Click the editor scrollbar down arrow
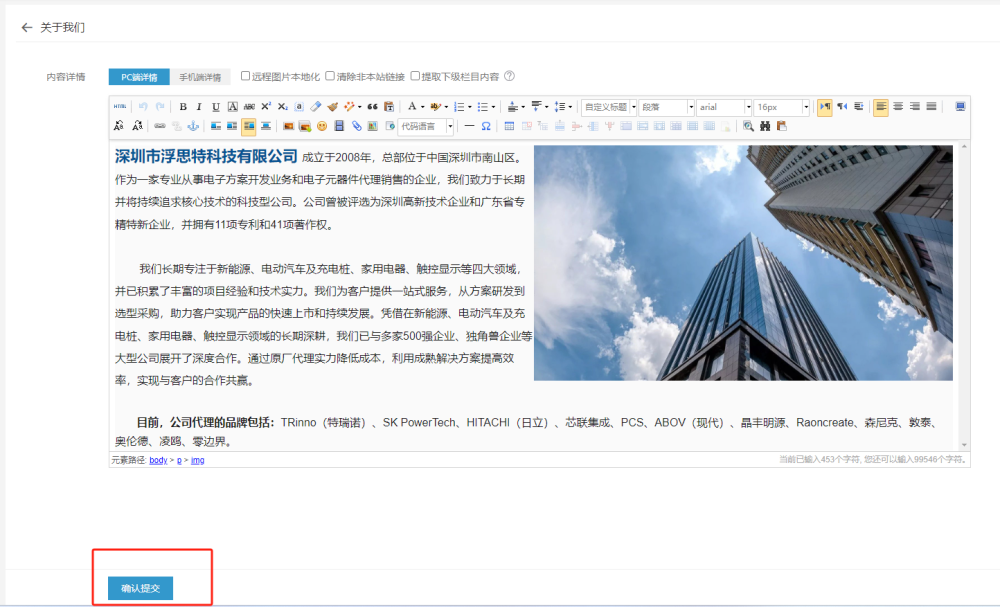Viewport: 1000px width, 607px height. 964,445
